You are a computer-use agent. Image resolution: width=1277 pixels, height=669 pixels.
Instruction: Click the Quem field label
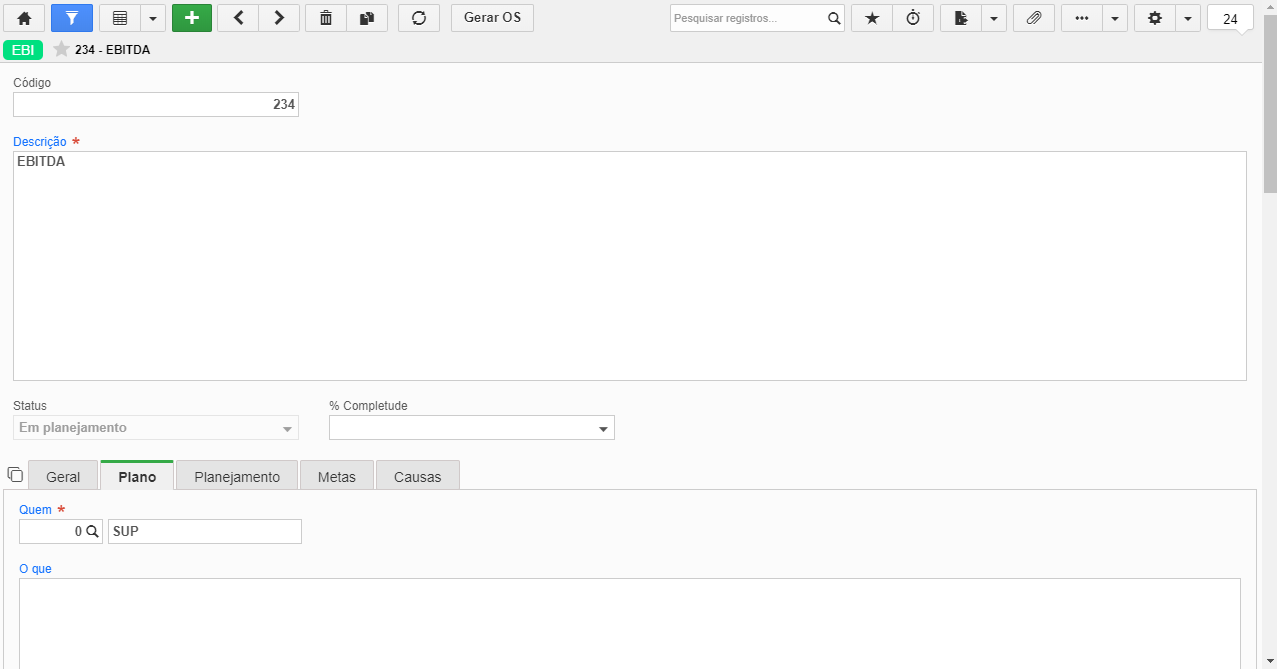(x=36, y=510)
